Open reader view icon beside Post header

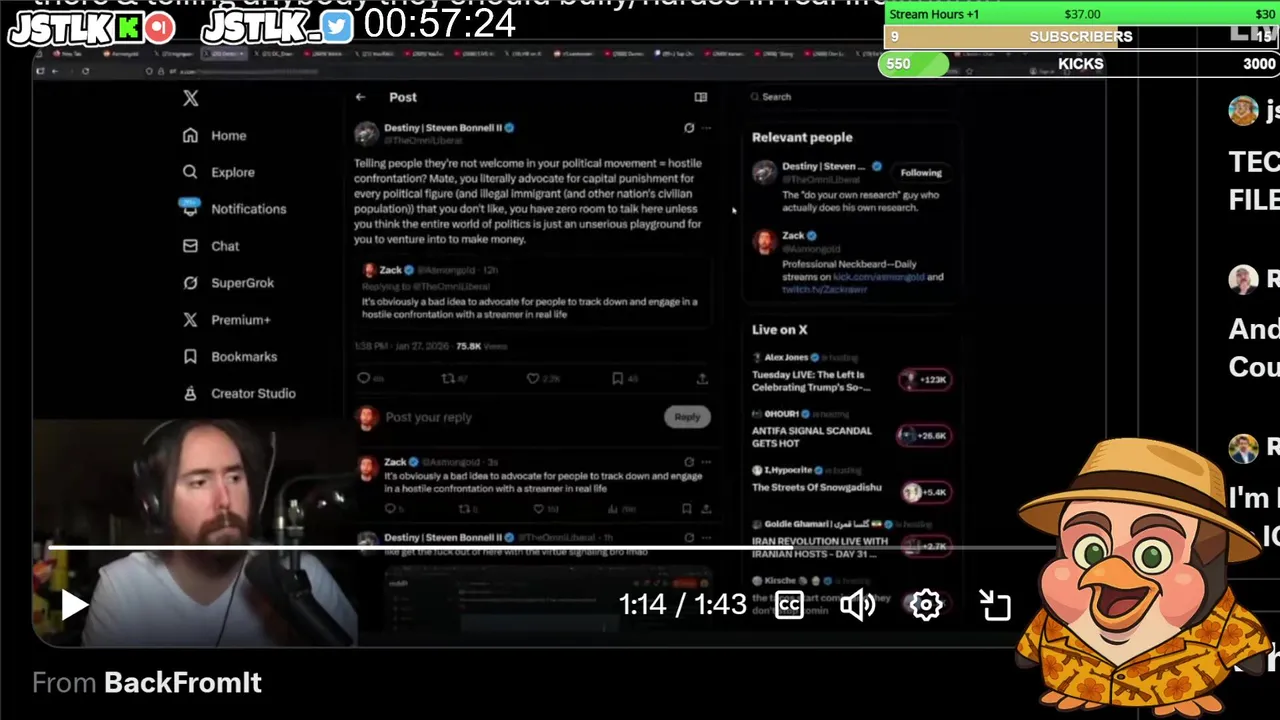[x=701, y=97]
